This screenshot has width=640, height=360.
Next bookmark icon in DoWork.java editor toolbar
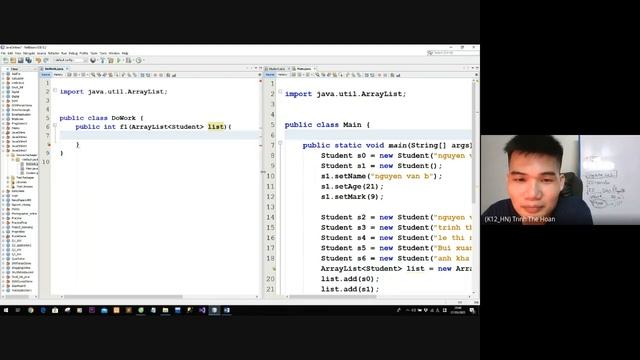(129, 75)
